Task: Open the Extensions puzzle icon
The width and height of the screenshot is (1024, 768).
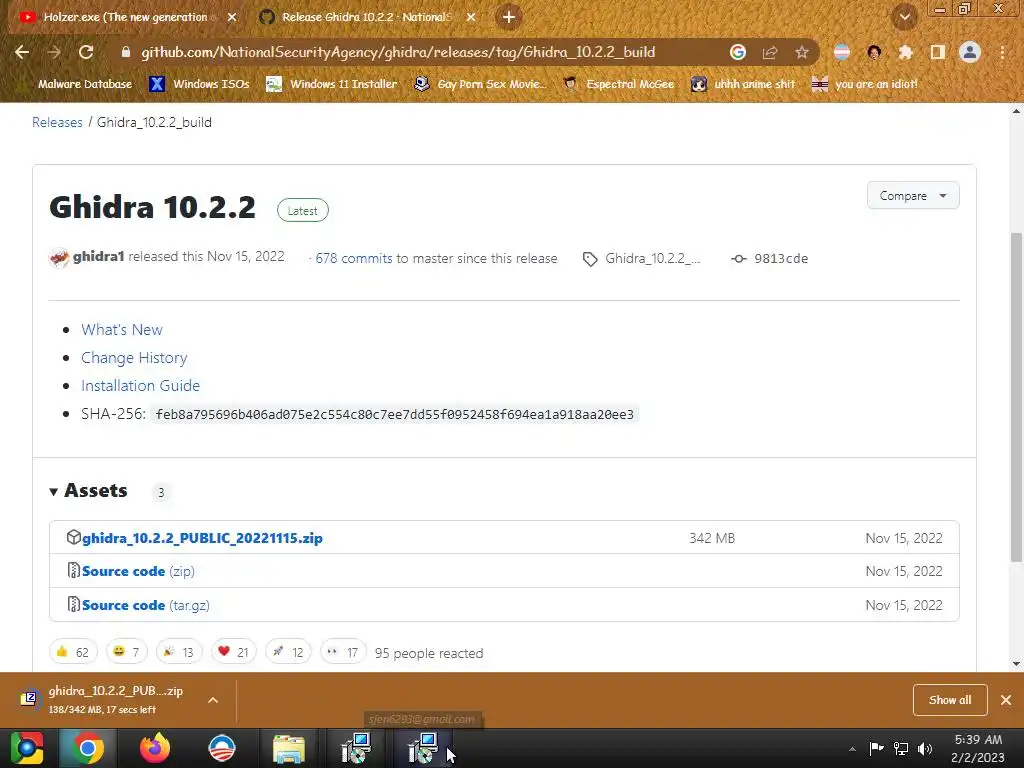Action: click(905, 52)
